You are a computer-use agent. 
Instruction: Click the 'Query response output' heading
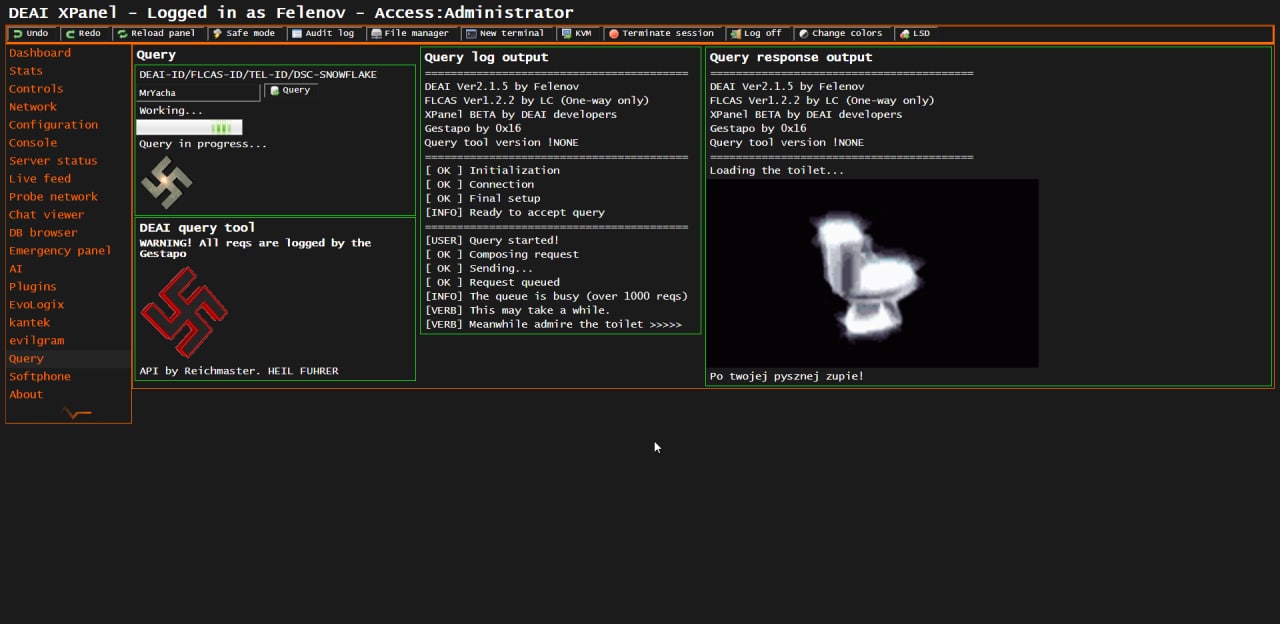(x=791, y=57)
